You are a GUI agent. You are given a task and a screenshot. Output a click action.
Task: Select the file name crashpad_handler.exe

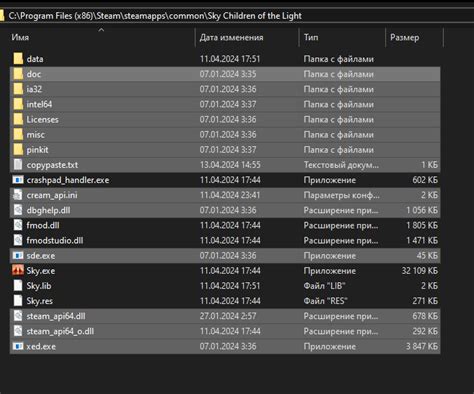pos(68,180)
